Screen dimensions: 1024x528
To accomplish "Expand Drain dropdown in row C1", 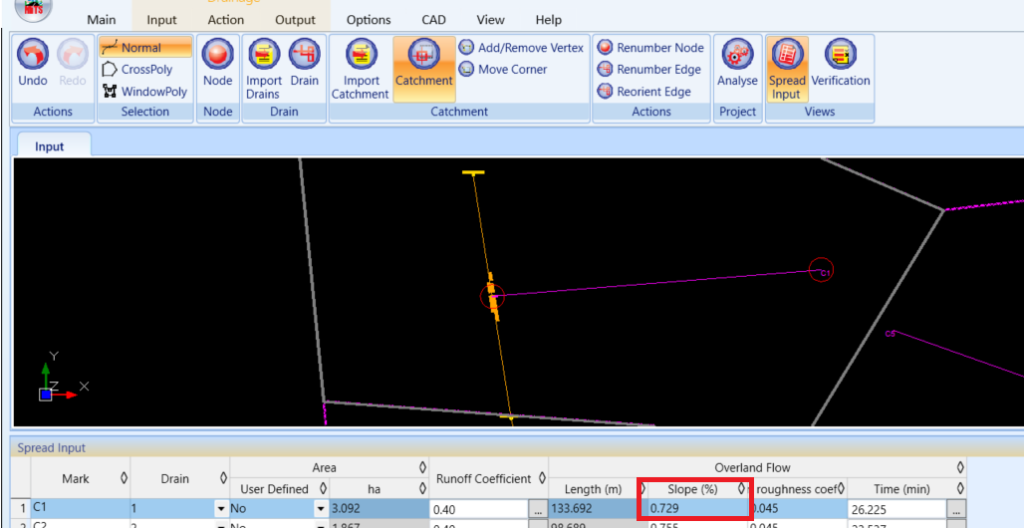I will click(222, 509).
